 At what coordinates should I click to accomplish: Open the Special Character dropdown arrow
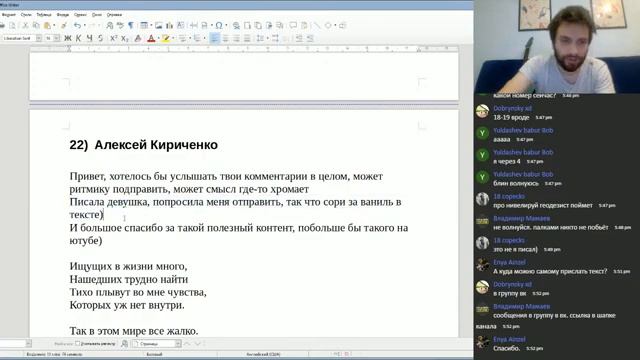pyautogui.click(x=227, y=25)
